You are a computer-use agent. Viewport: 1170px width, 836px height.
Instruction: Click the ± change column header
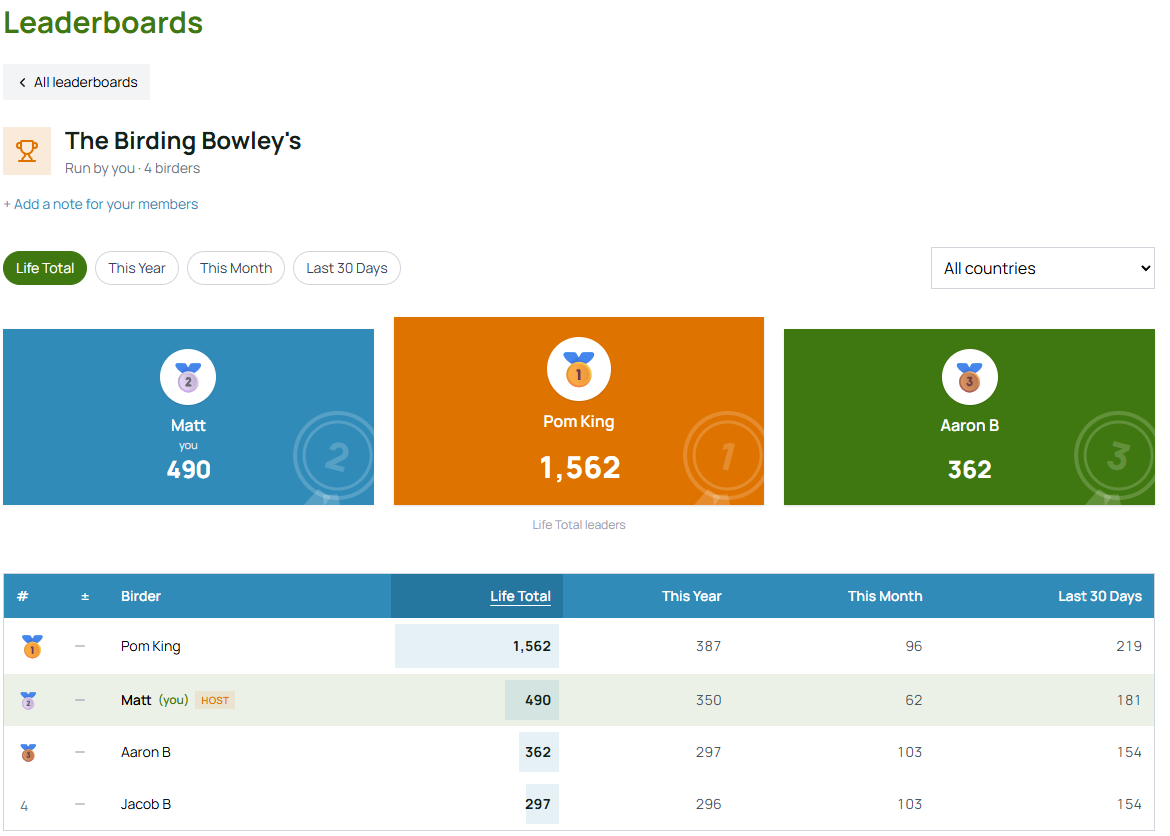[85, 596]
